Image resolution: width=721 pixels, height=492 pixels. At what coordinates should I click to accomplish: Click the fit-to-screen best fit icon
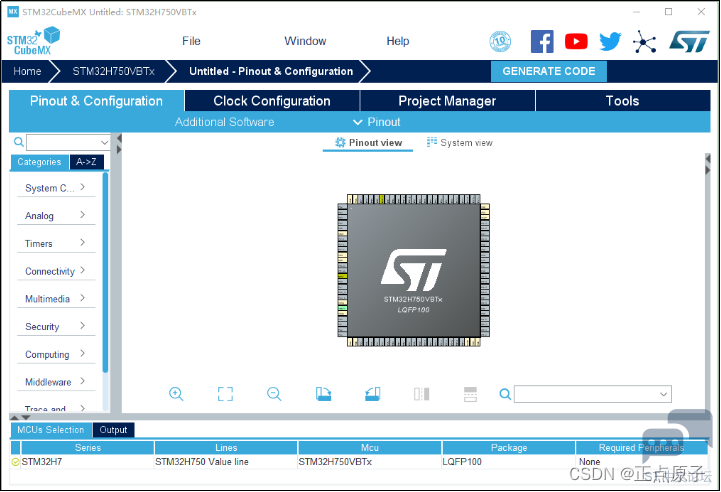(x=225, y=394)
